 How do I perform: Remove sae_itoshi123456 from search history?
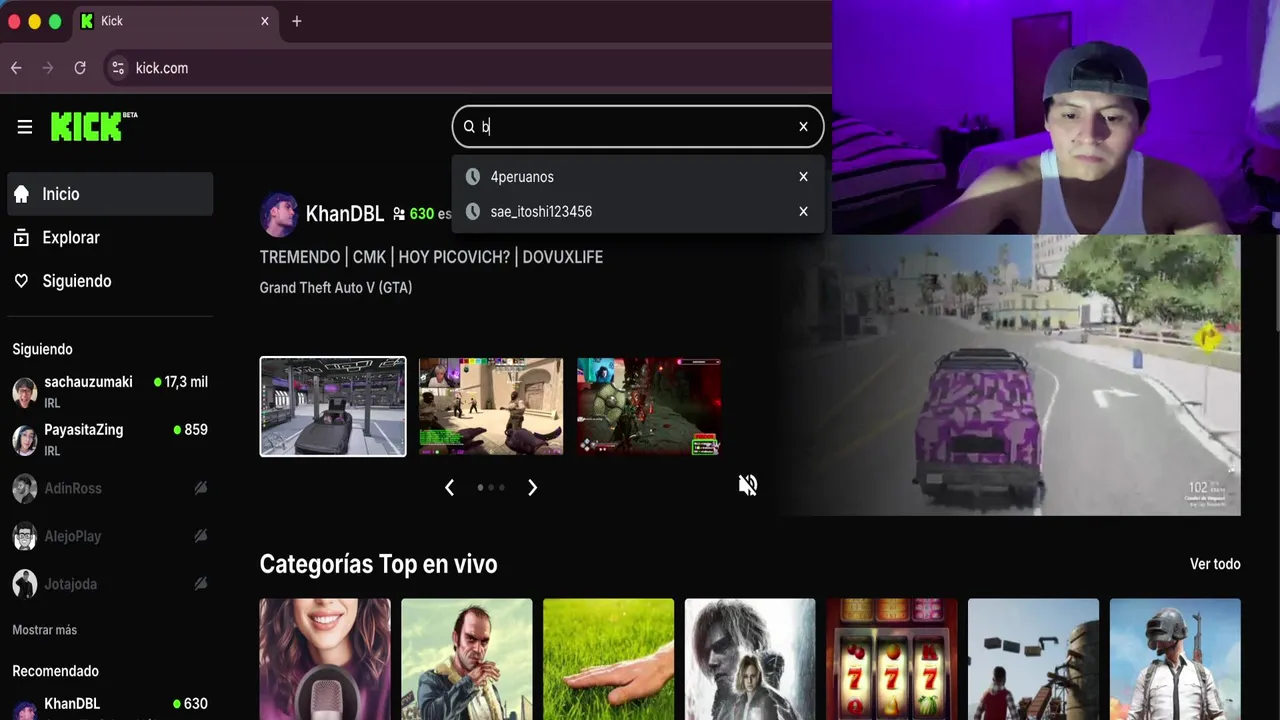803,211
